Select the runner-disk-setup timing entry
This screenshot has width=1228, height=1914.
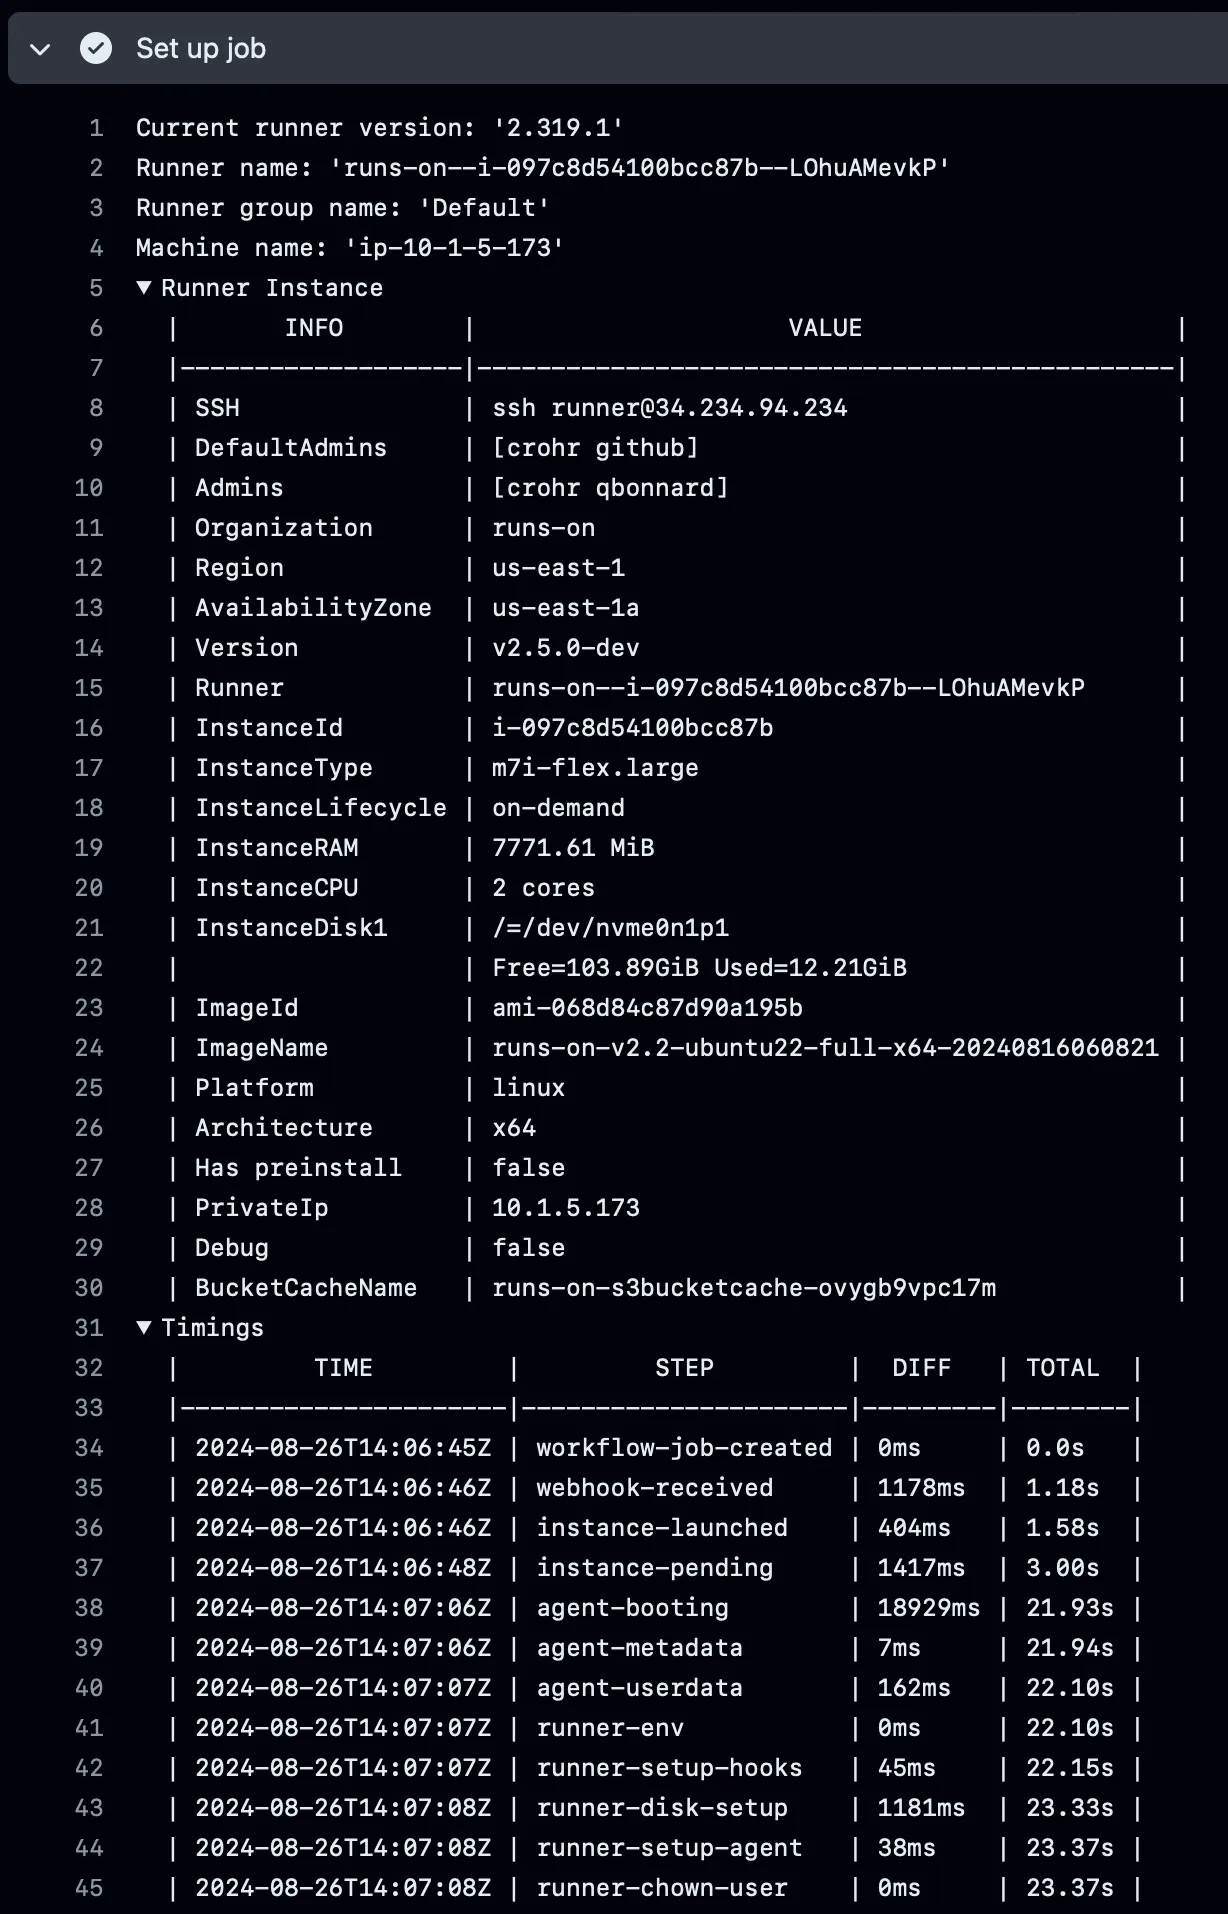click(660, 1808)
